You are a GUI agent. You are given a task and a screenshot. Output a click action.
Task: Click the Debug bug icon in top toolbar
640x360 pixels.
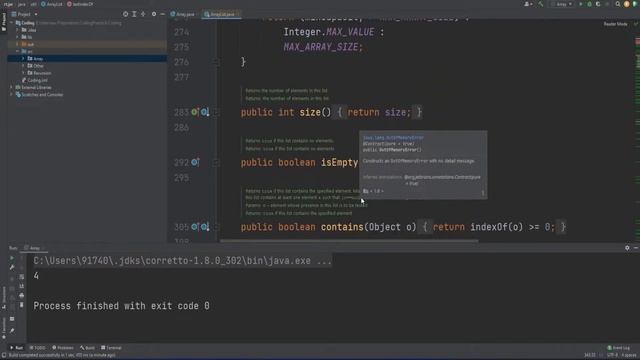tap(589, 4)
